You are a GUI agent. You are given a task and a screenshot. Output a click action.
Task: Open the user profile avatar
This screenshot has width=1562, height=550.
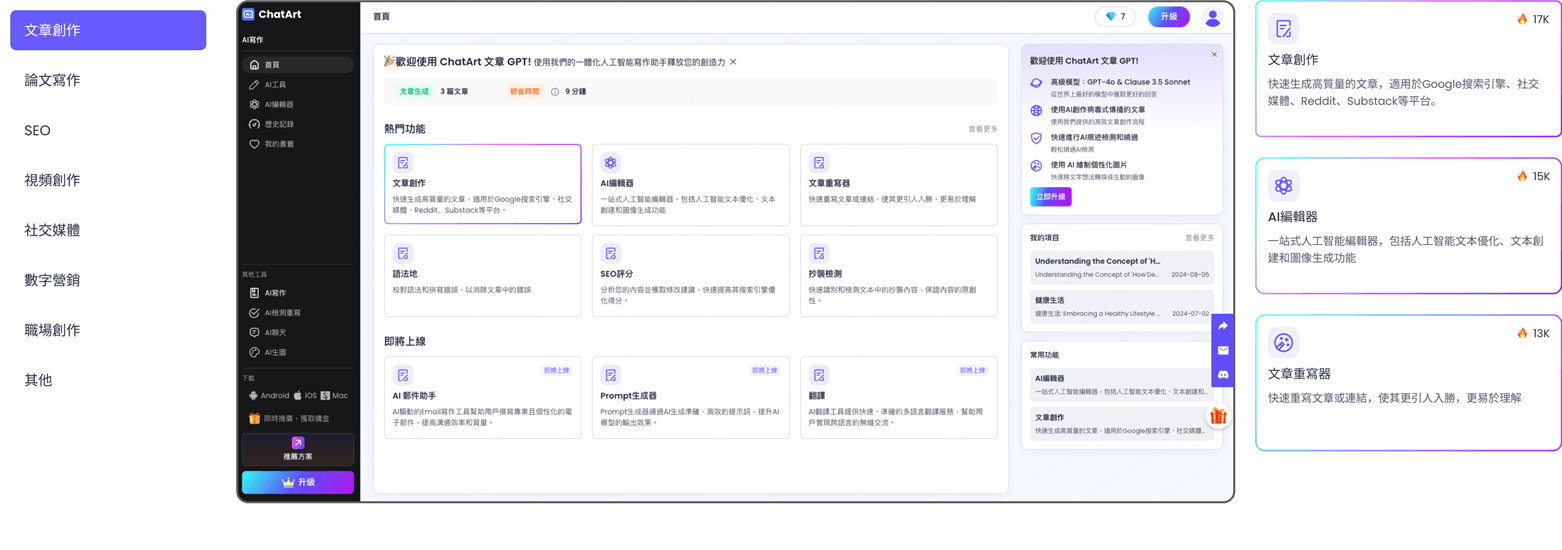[x=1212, y=17]
